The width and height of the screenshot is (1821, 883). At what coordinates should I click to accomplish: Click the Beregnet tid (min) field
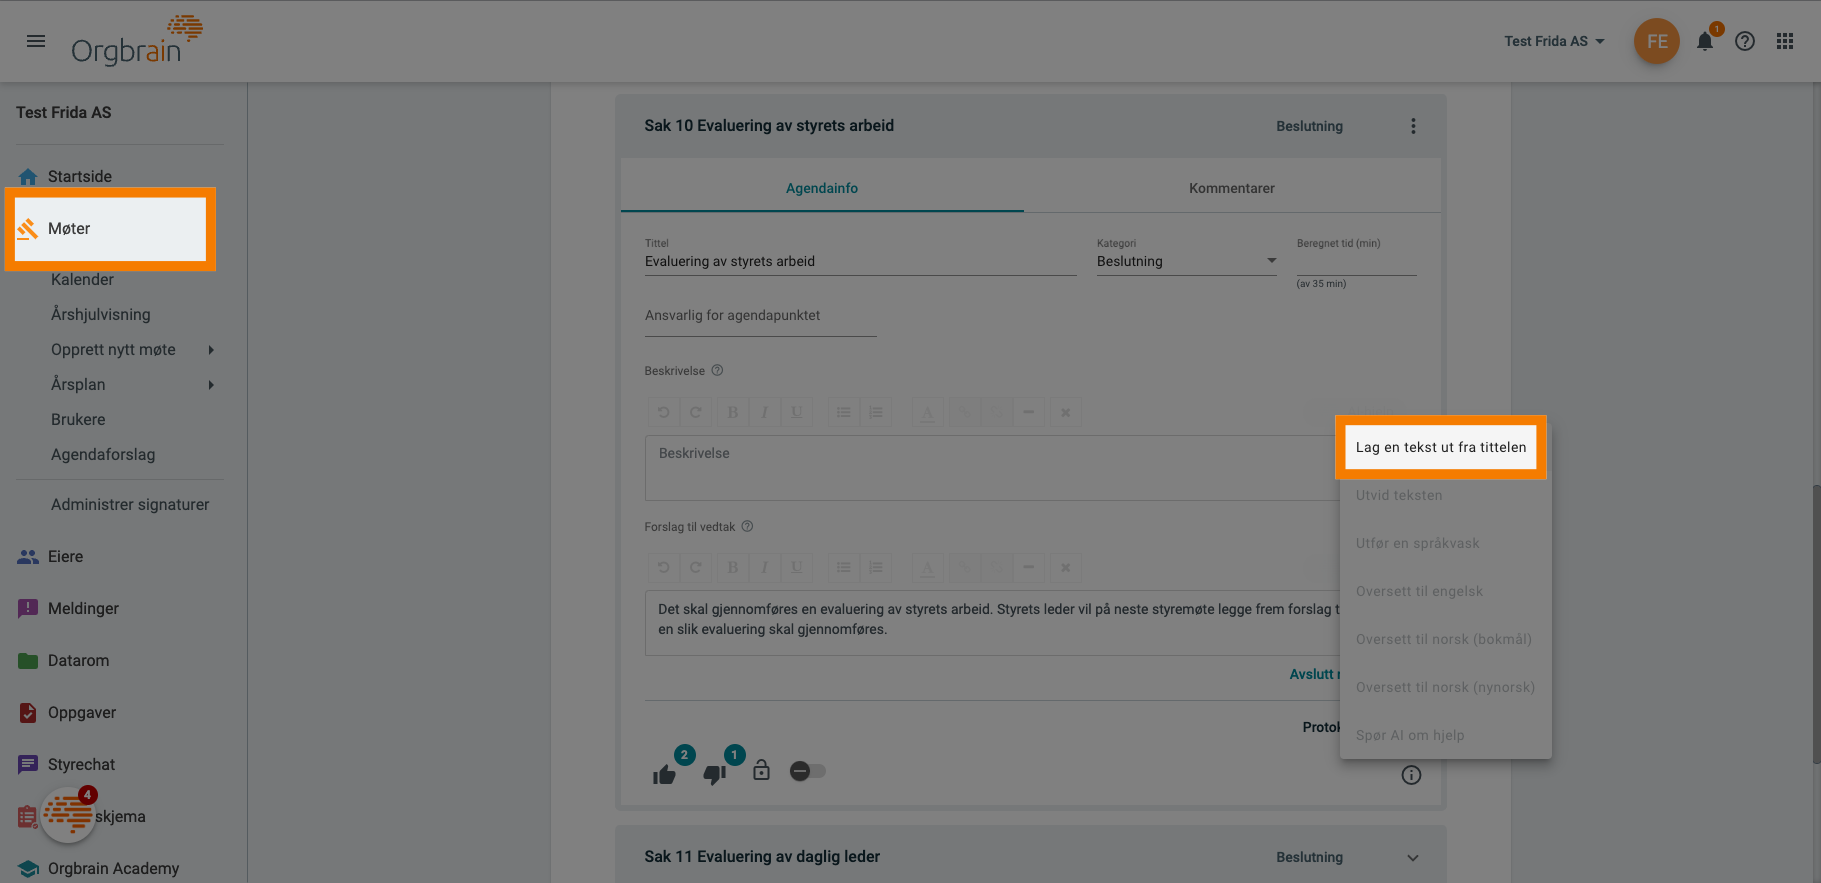(x=1356, y=261)
